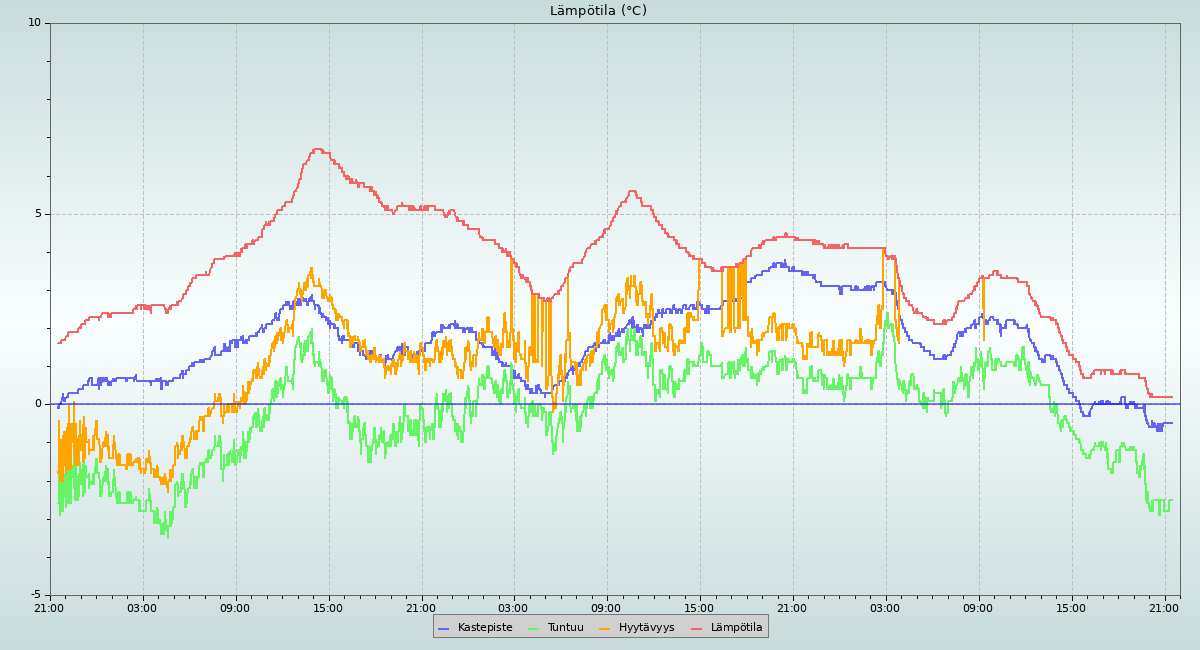Click the y-axis label 5
The image size is (1200, 650).
point(38,214)
